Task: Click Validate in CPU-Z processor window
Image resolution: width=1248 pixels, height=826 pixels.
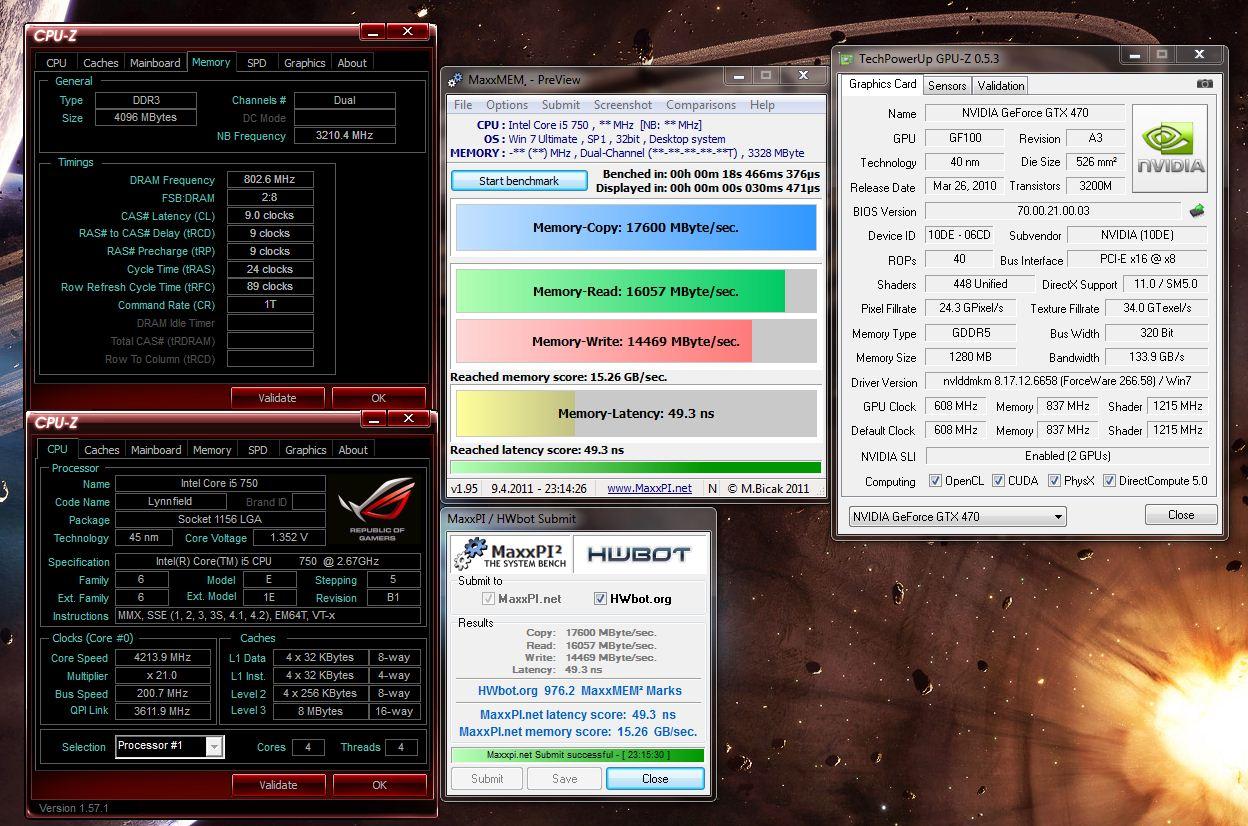Action: [x=278, y=785]
